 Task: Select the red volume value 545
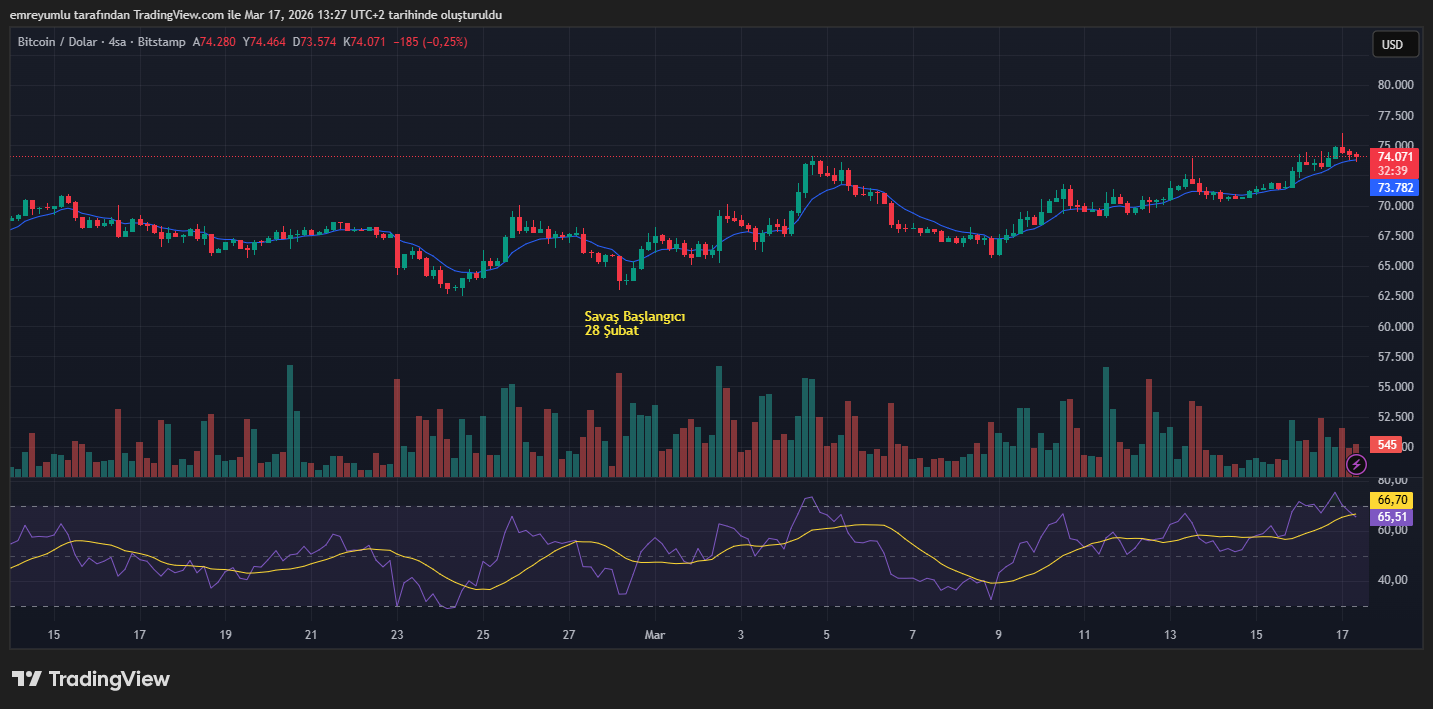[1385, 445]
